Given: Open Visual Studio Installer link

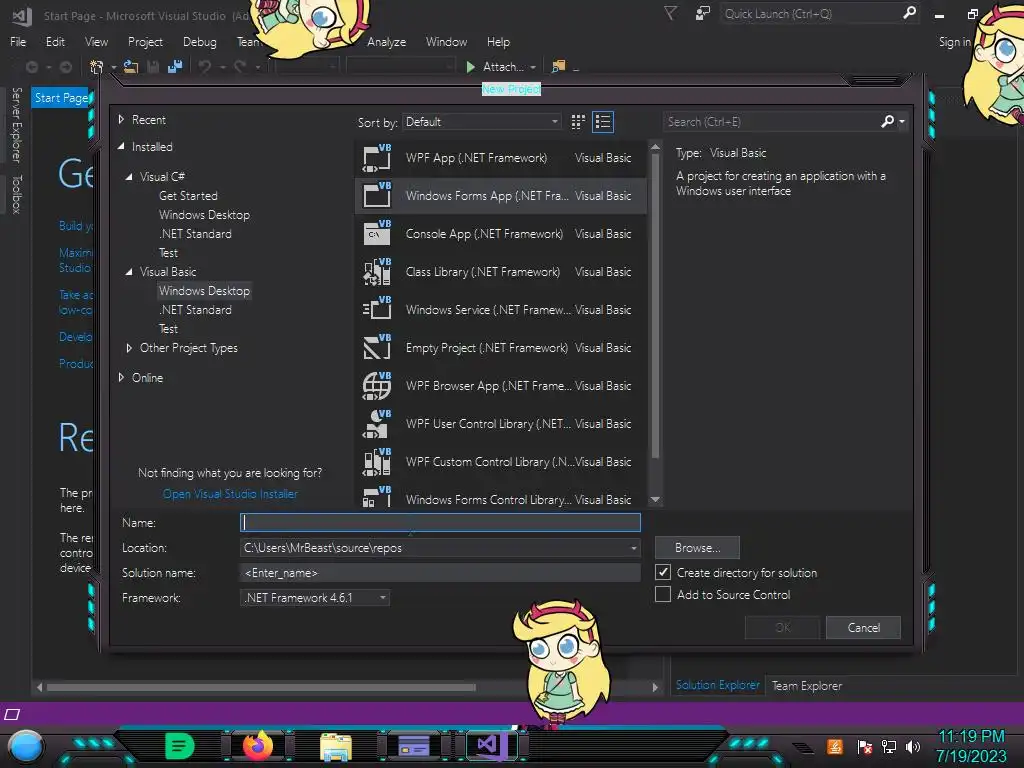Looking at the screenshot, I should (231, 494).
